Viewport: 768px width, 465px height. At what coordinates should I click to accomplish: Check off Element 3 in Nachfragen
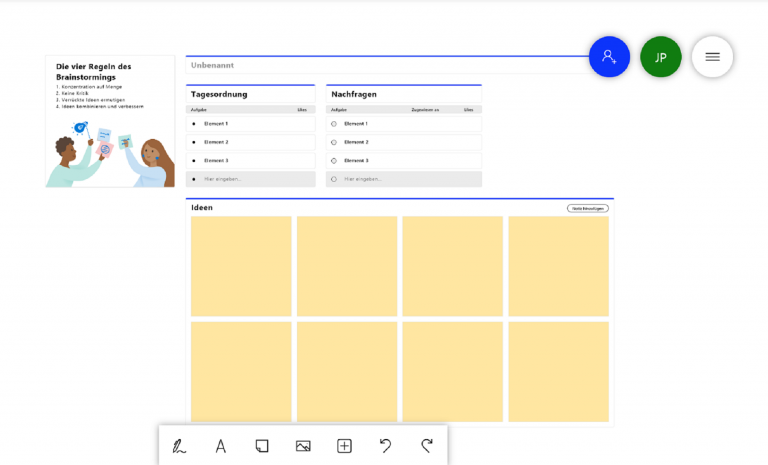click(x=334, y=161)
